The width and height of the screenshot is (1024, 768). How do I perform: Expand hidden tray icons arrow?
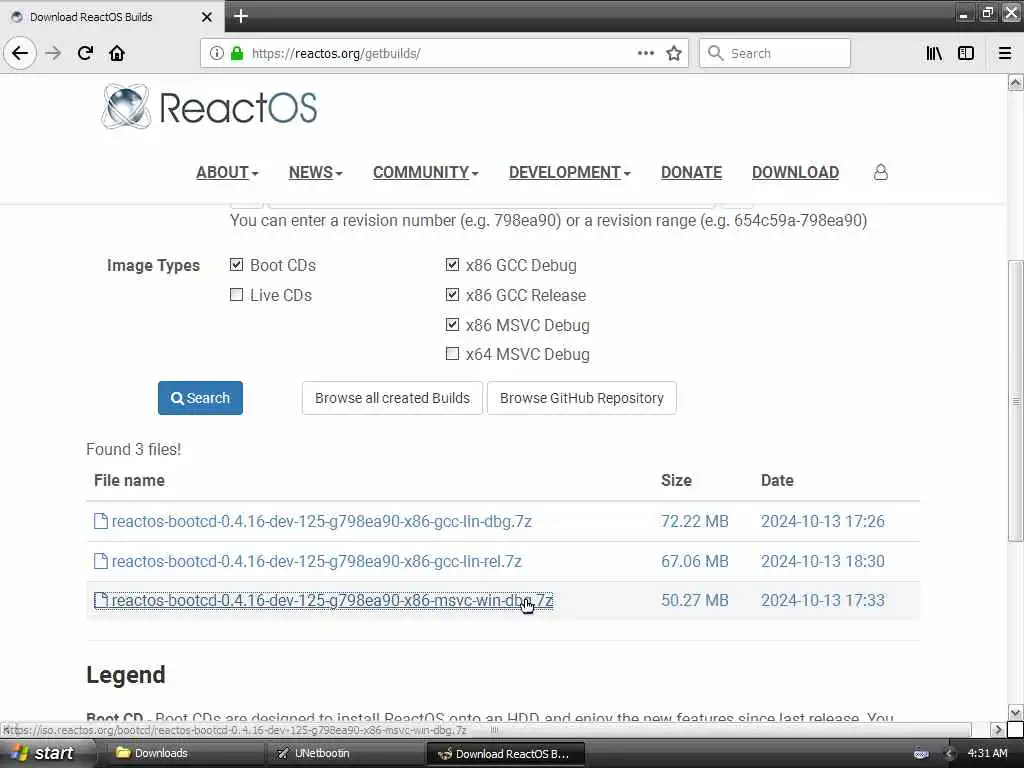(950, 754)
